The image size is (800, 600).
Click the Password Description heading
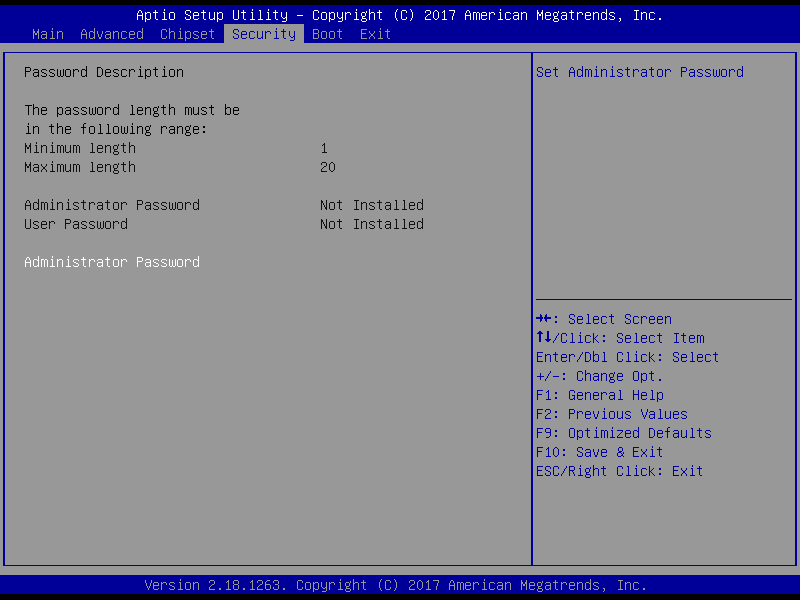pyautogui.click(x=104, y=72)
